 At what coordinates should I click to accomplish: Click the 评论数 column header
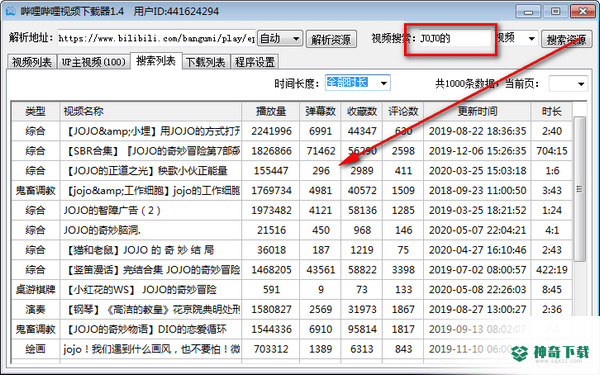[403, 111]
